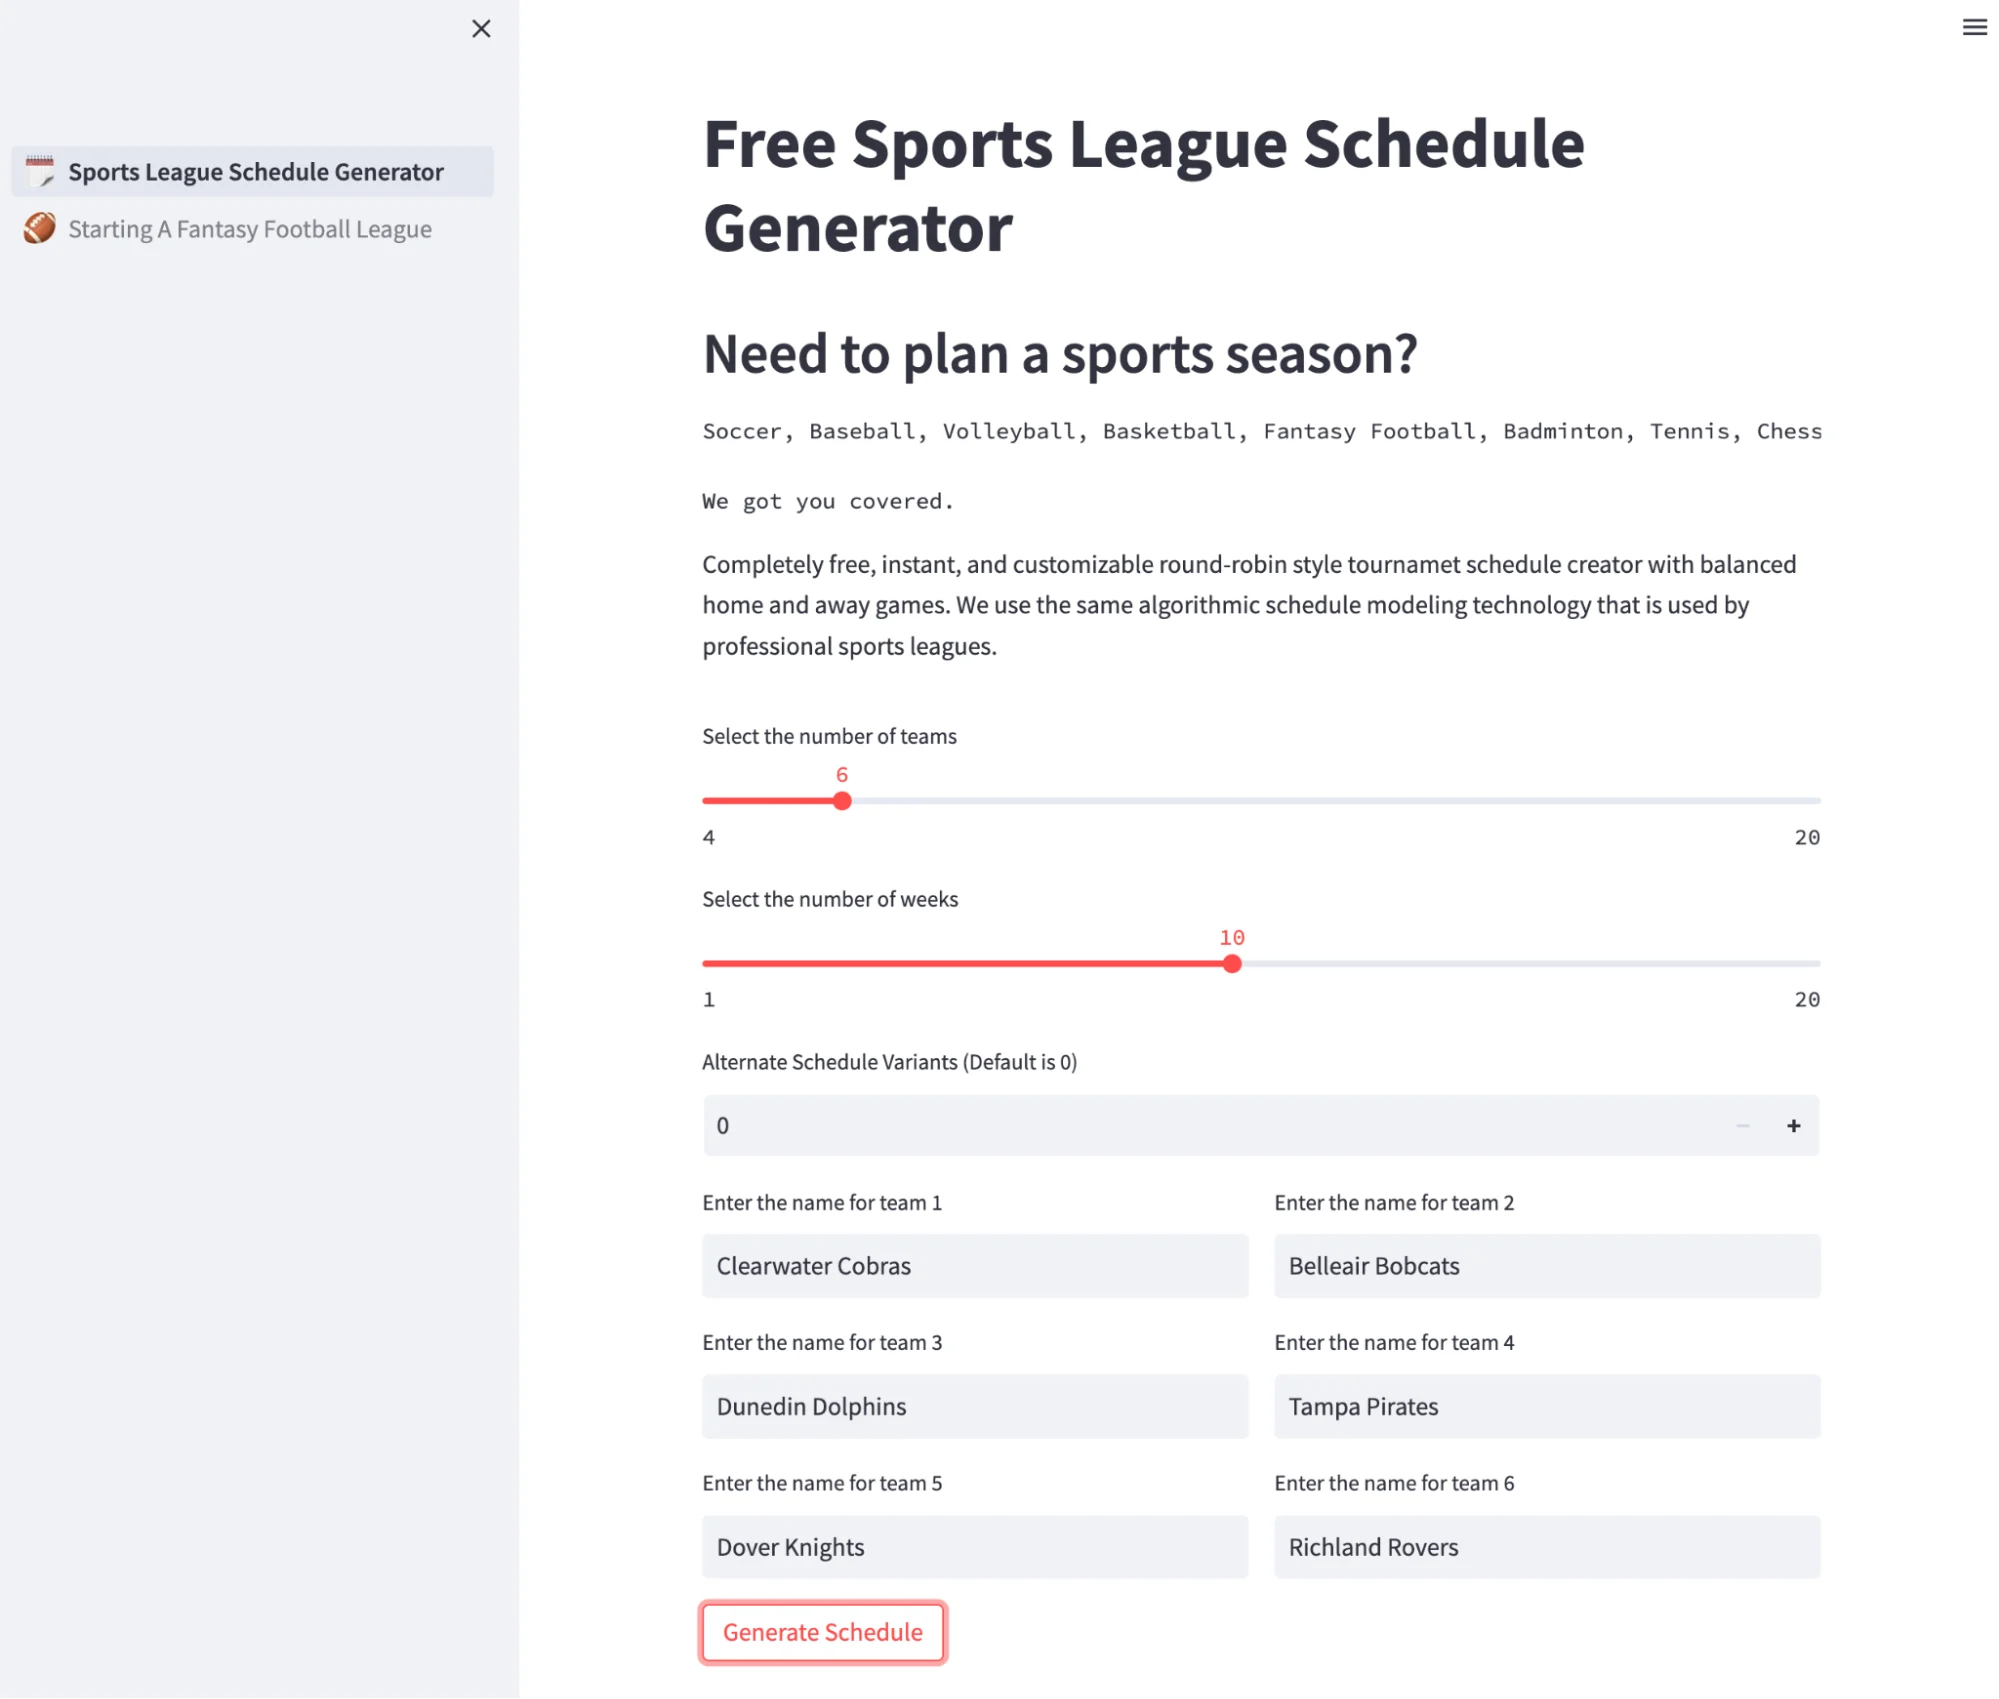Click the plus stepper on Alternate Variants
The height and width of the screenshot is (1699, 1999).
pos(1792,1124)
